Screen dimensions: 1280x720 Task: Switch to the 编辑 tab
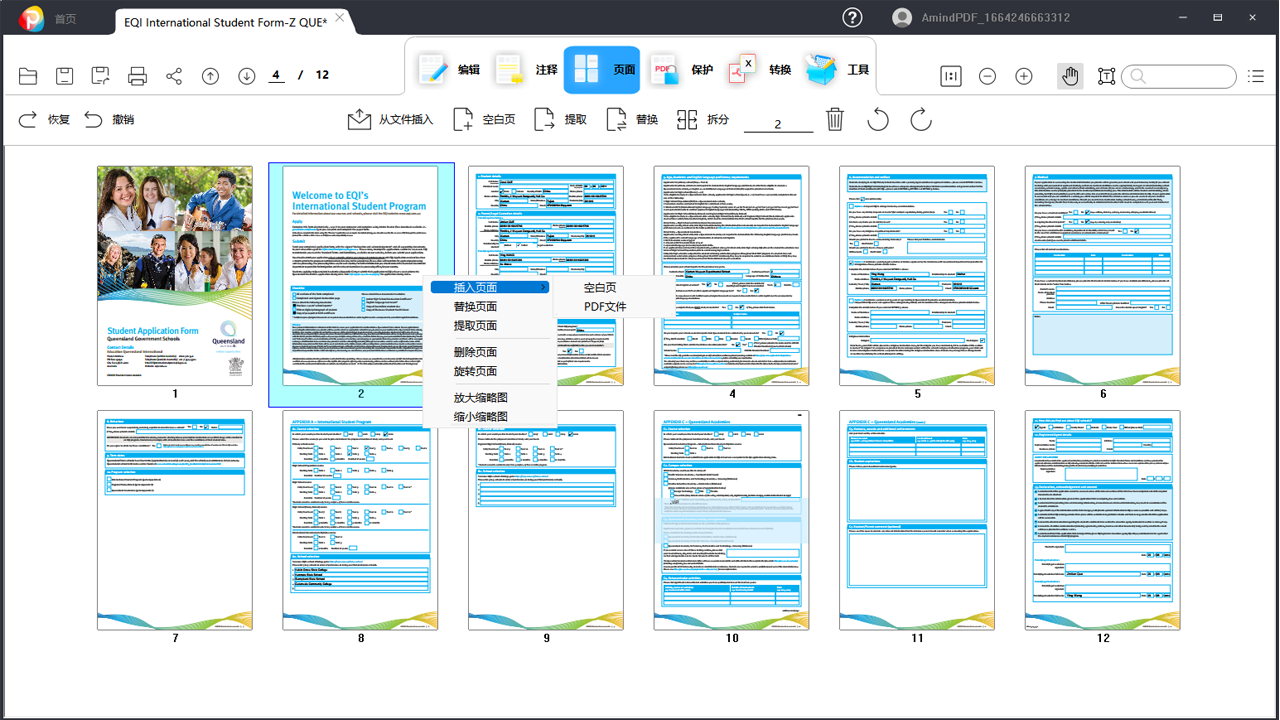pos(449,70)
